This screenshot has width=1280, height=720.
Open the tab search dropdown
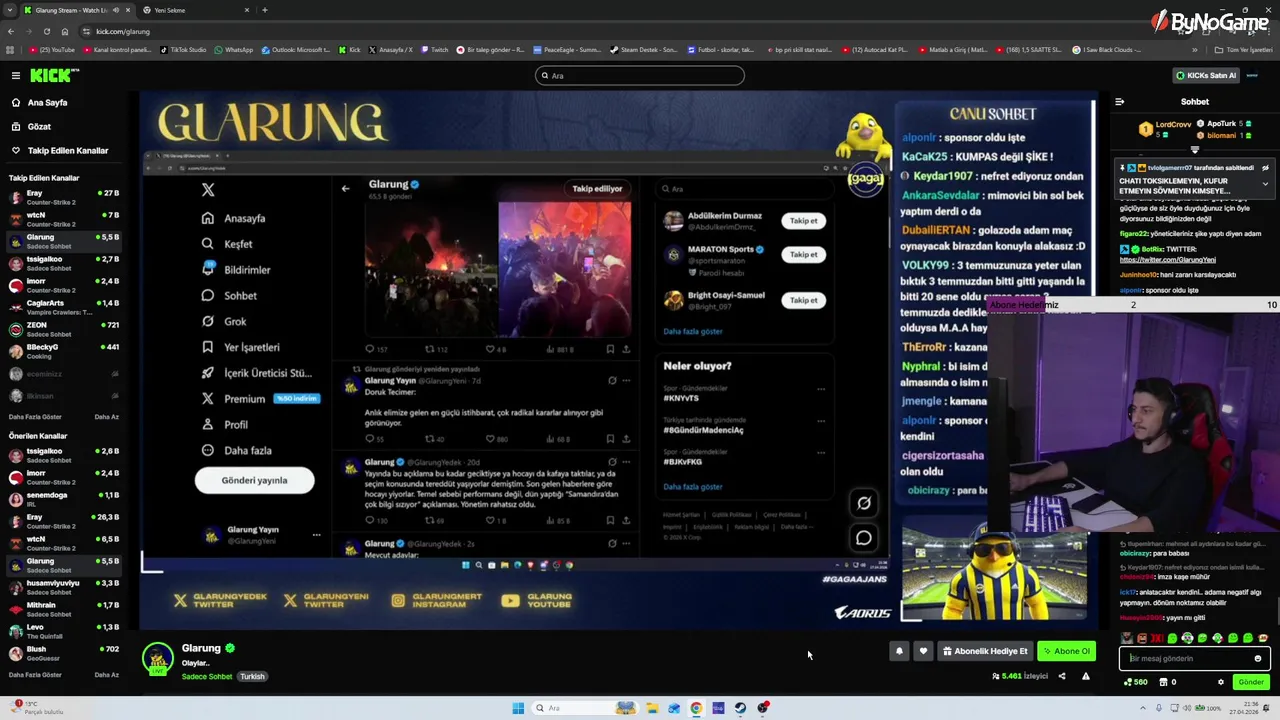coord(9,10)
